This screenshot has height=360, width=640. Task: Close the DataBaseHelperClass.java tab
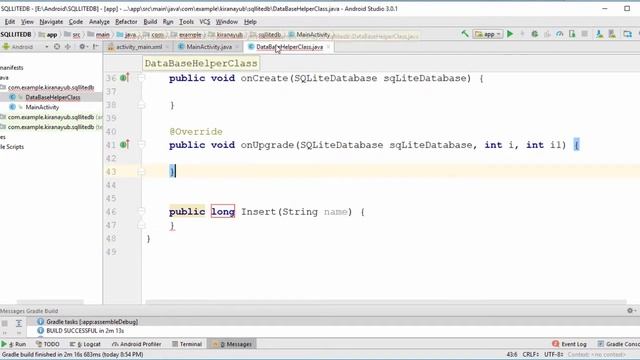coord(328,47)
